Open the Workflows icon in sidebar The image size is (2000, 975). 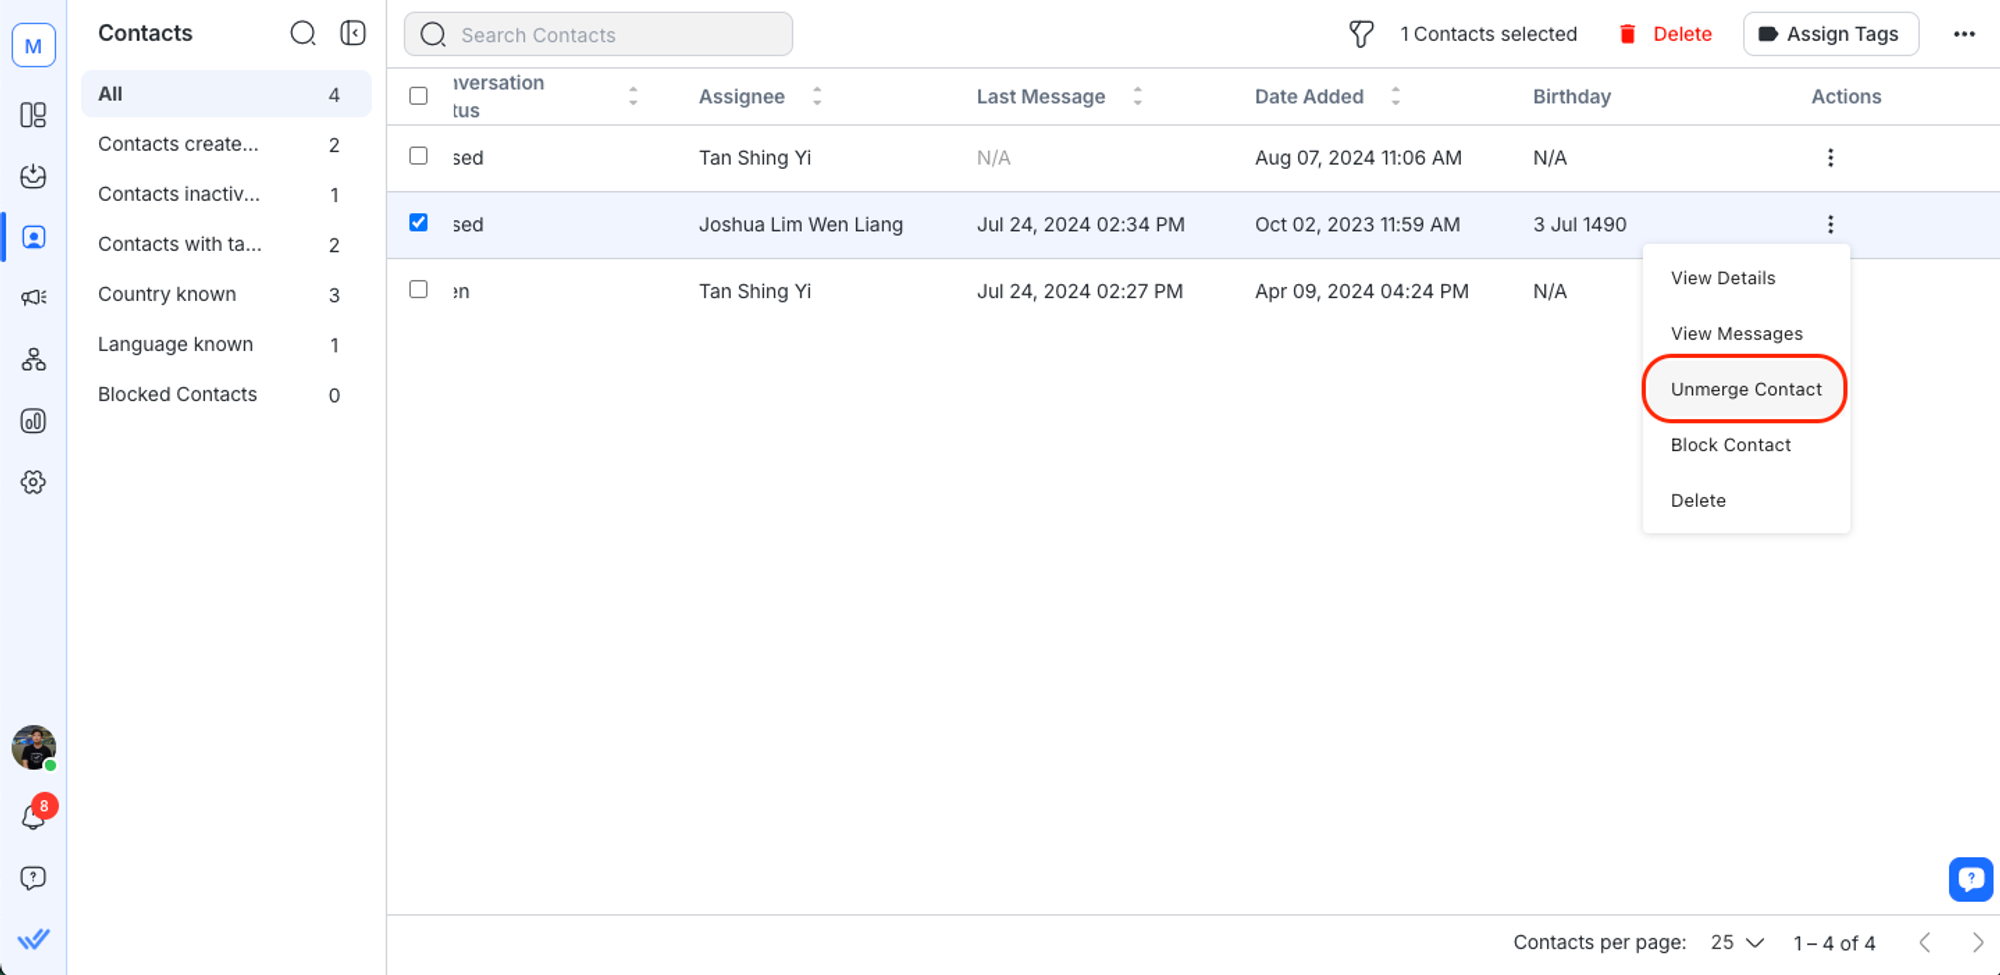(33, 360)
